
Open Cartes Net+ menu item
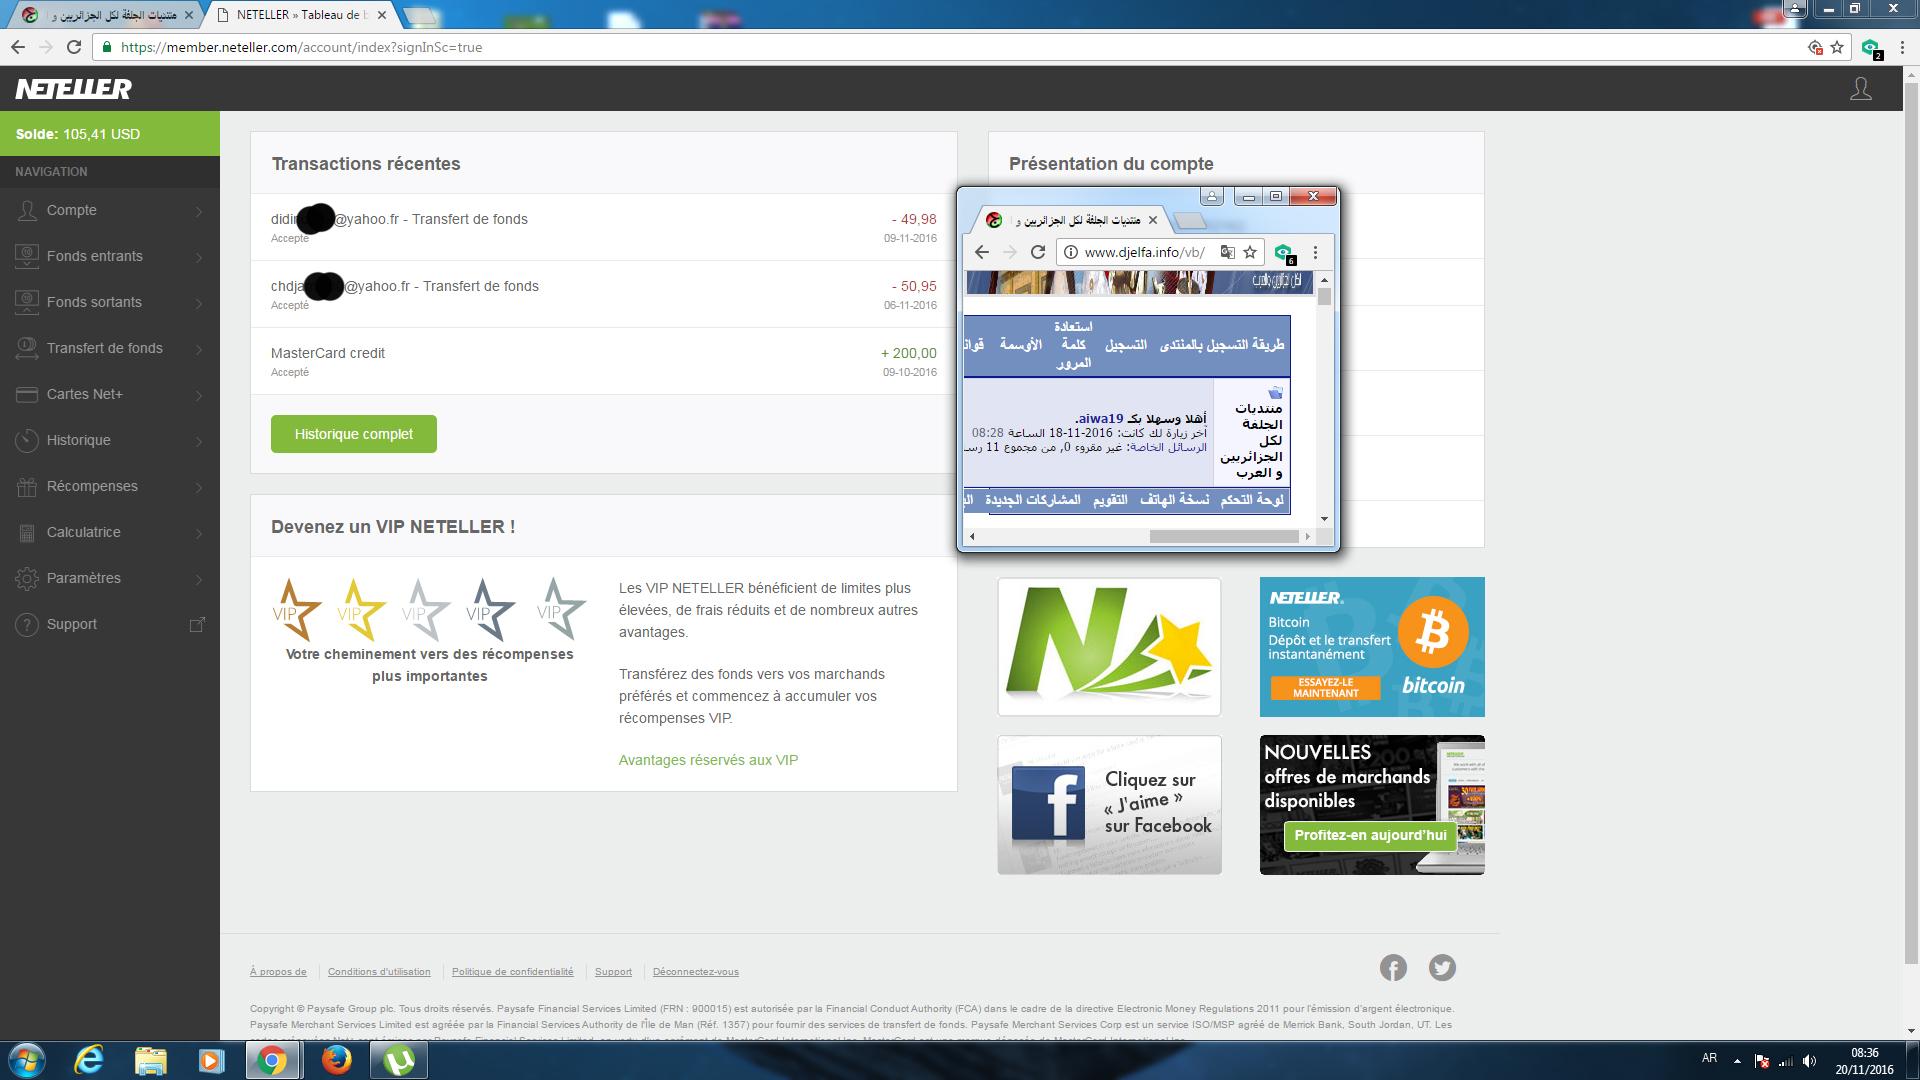pyautogui.click(x=110, y=394)
